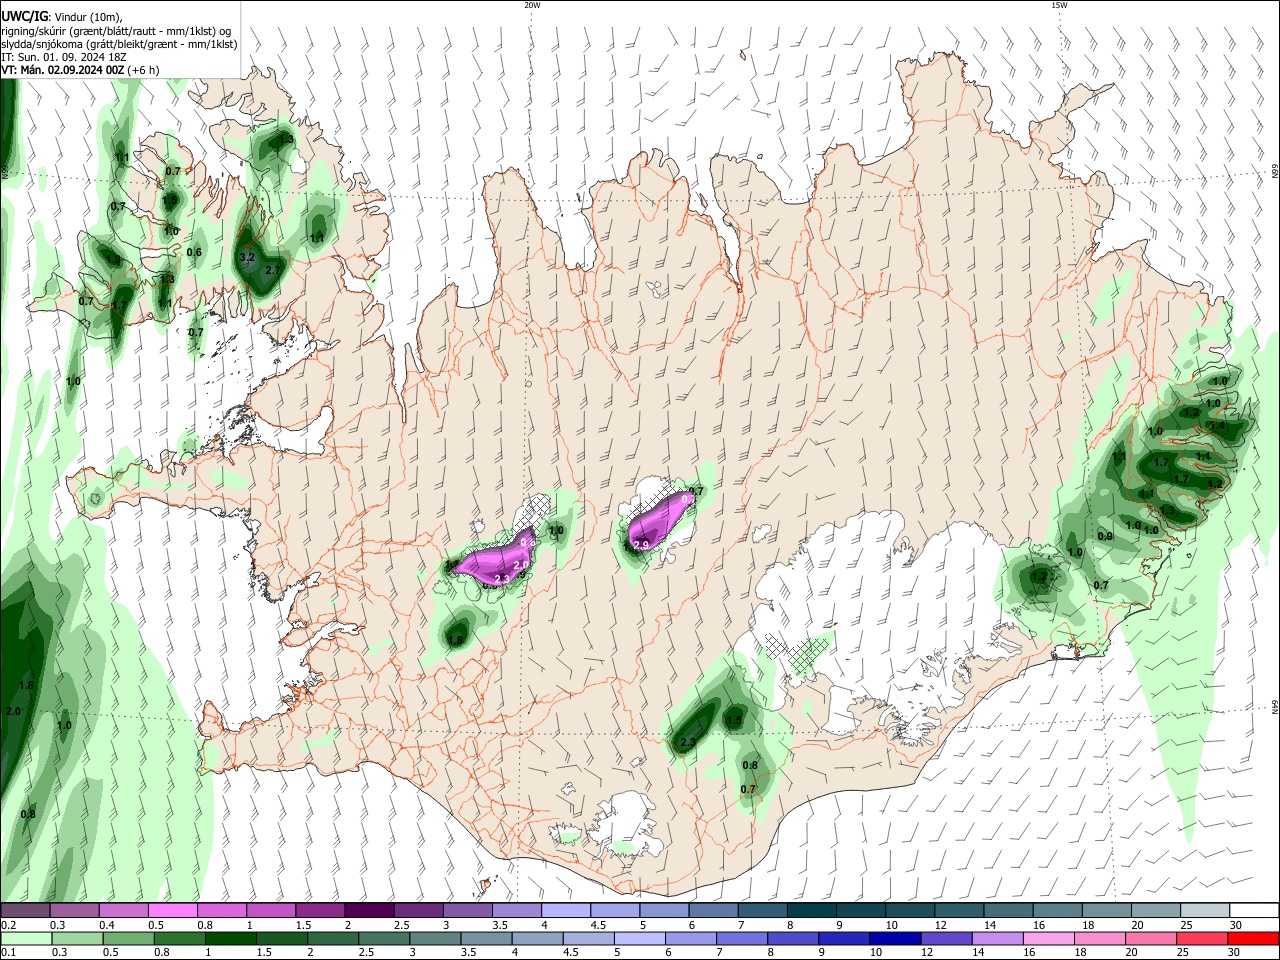The width and height of the screenshot is (1280, 960).
Task: Select the VT: Mán. 02.09.2024 00Z line
Action: pyautogui.click(x=80, y=70)
